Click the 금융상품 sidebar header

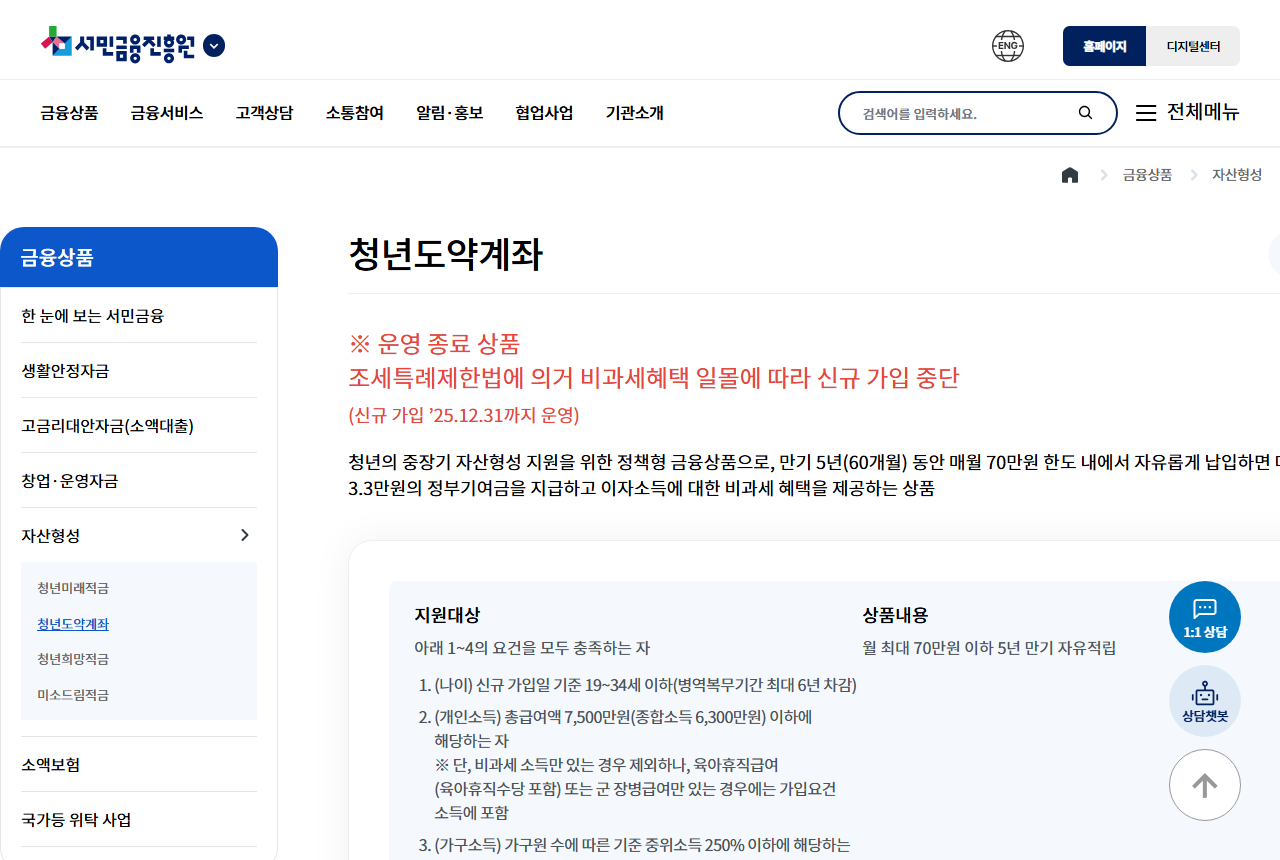tap(139, 258)
